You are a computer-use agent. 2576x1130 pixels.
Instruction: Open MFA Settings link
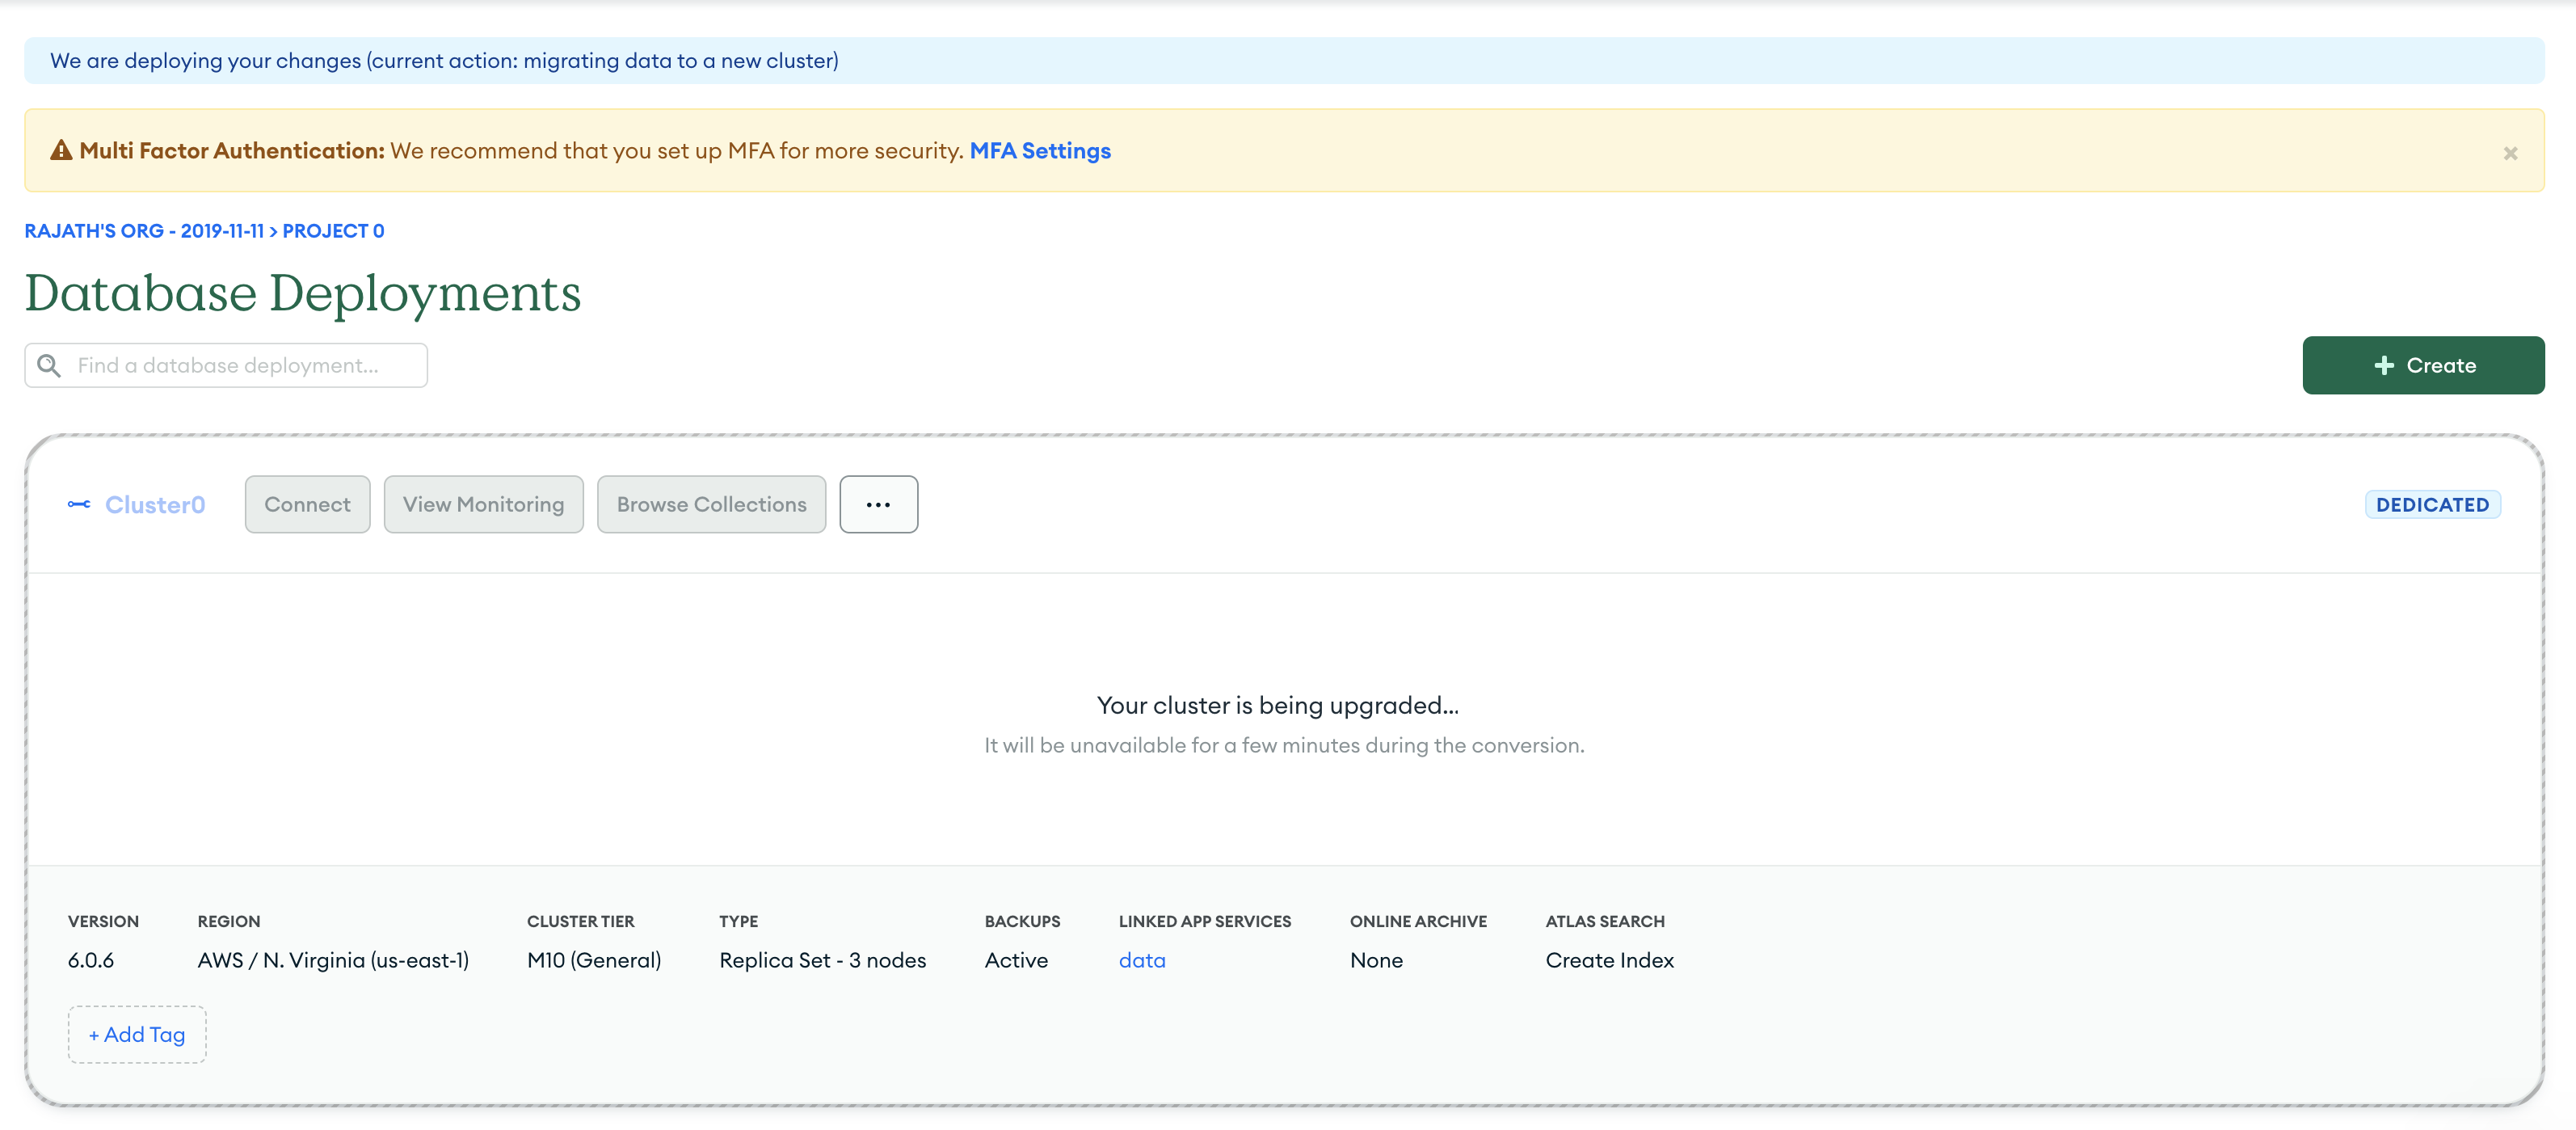1039,151
